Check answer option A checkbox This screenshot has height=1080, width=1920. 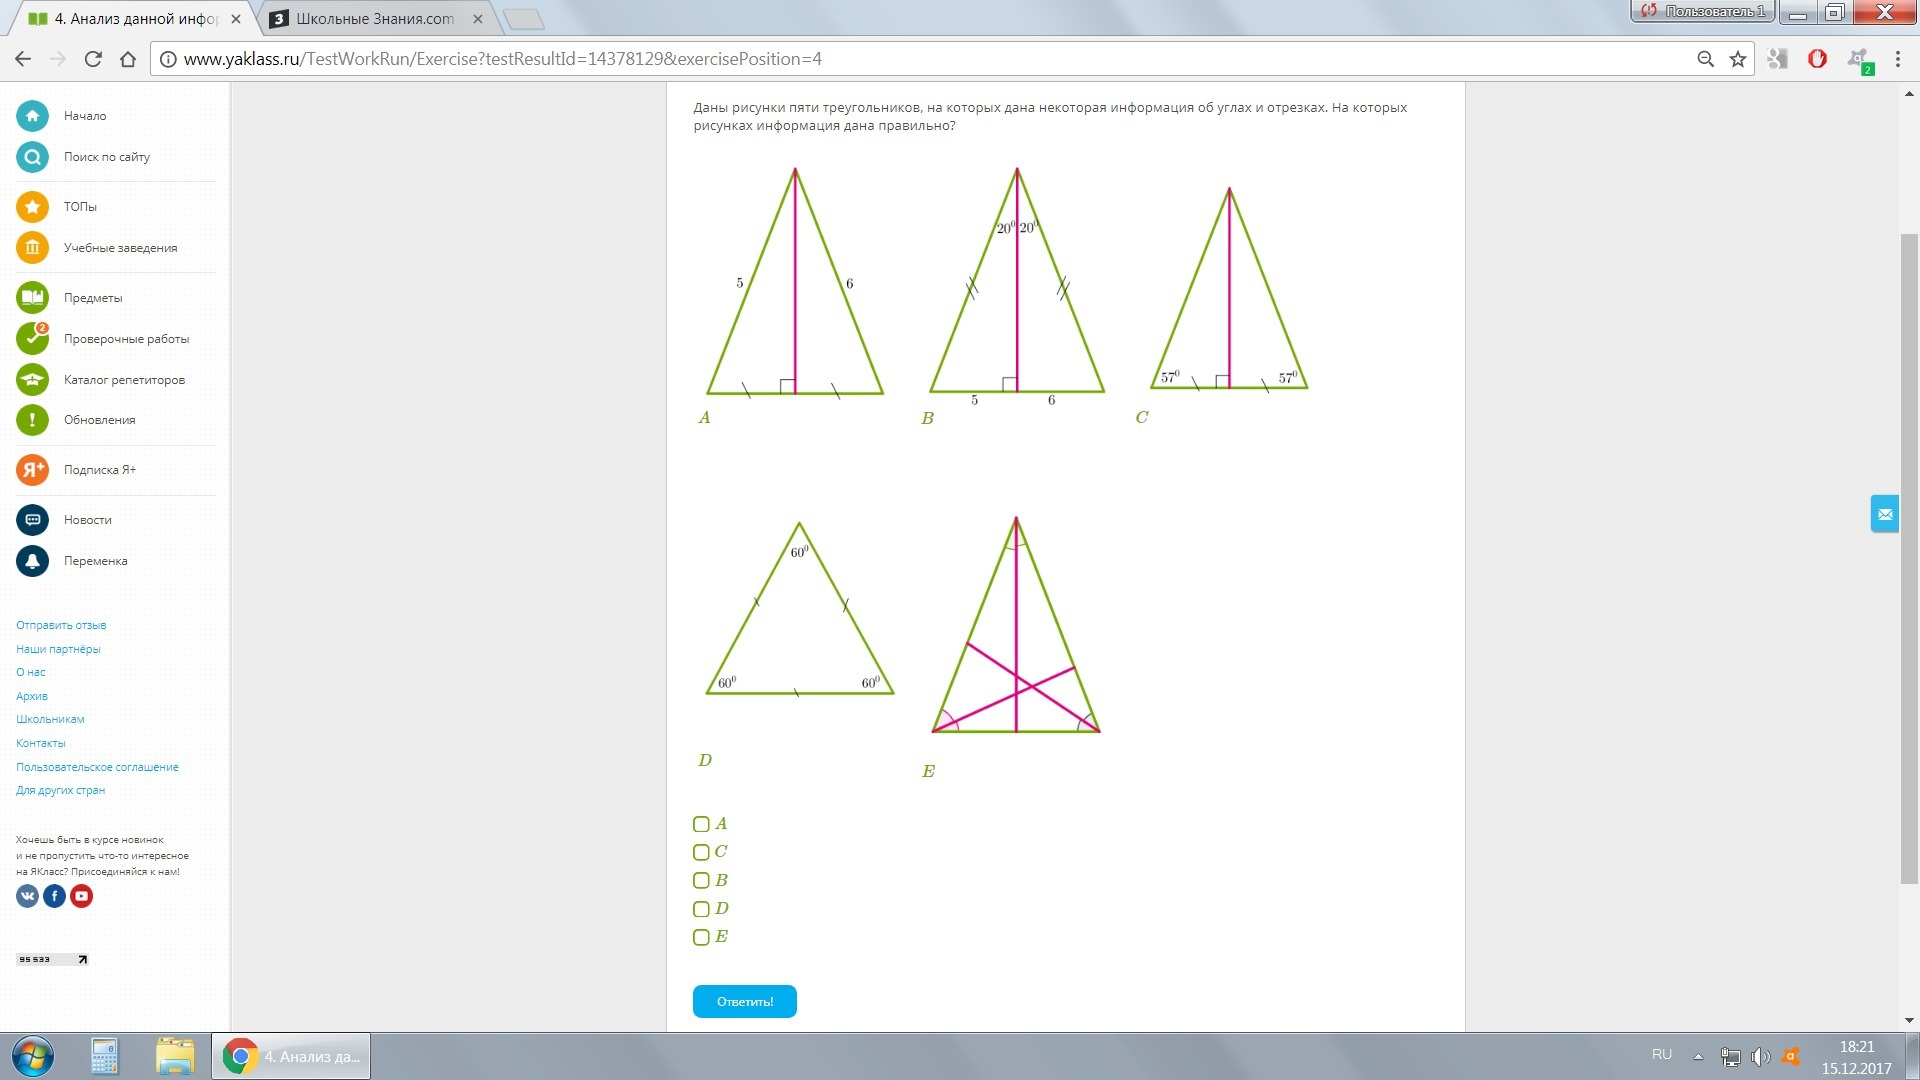701,825
